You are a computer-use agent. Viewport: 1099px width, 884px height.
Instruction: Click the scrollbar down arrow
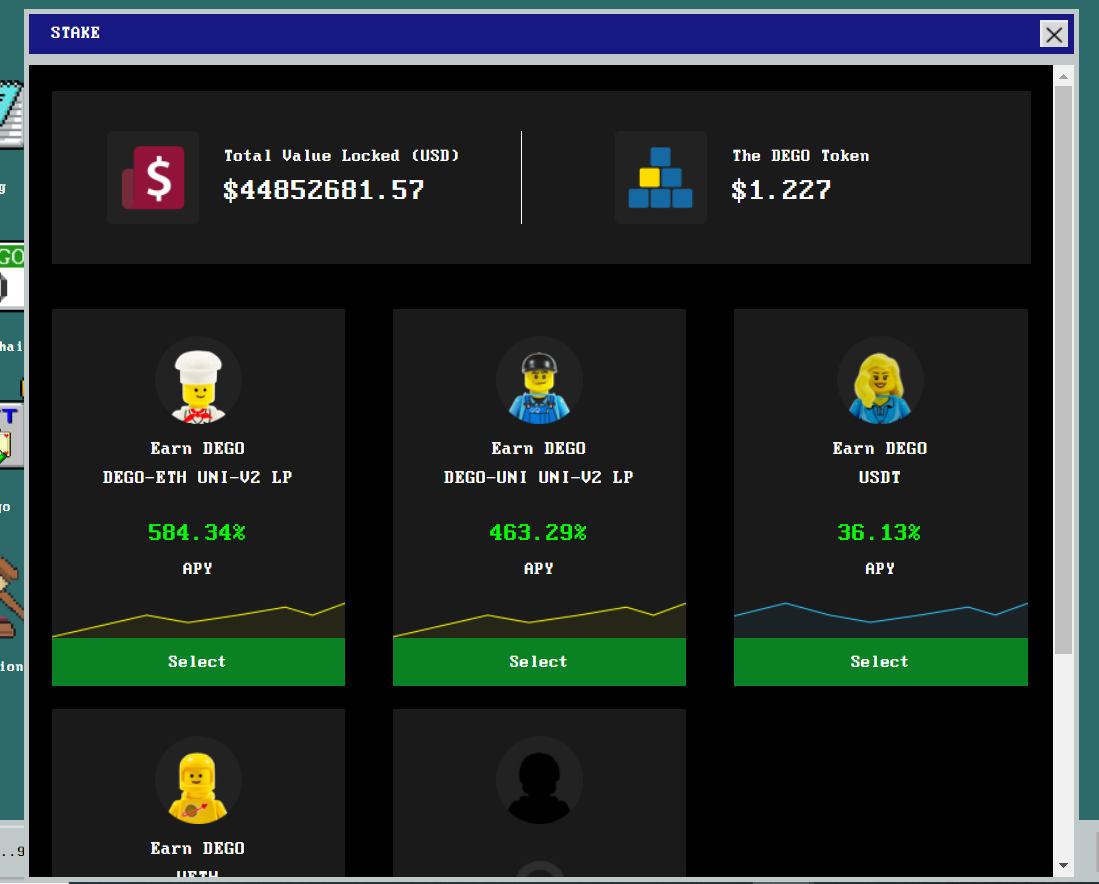pyautogui.click(x=1063, y=866)
